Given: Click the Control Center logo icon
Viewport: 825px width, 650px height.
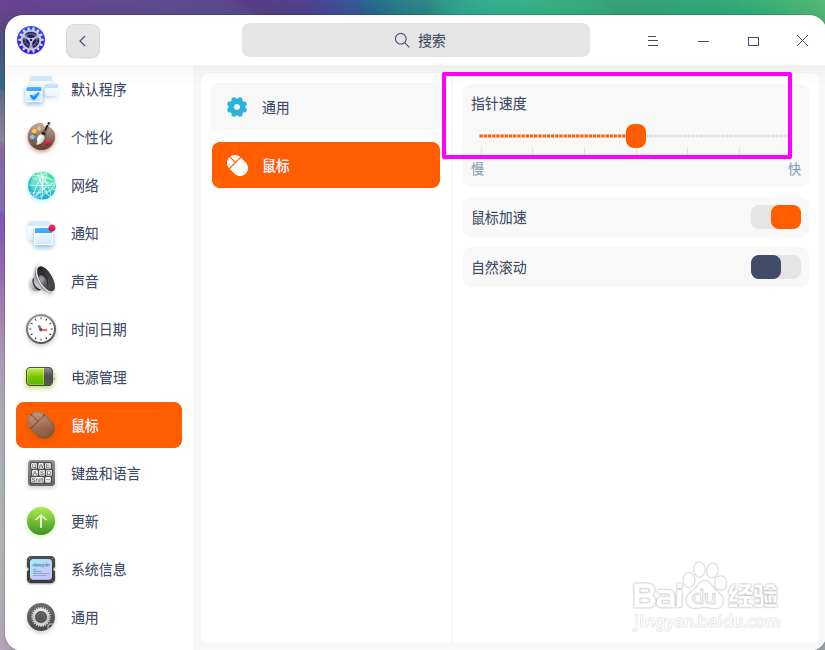Looking at the screenshot, I should [31, 40].
